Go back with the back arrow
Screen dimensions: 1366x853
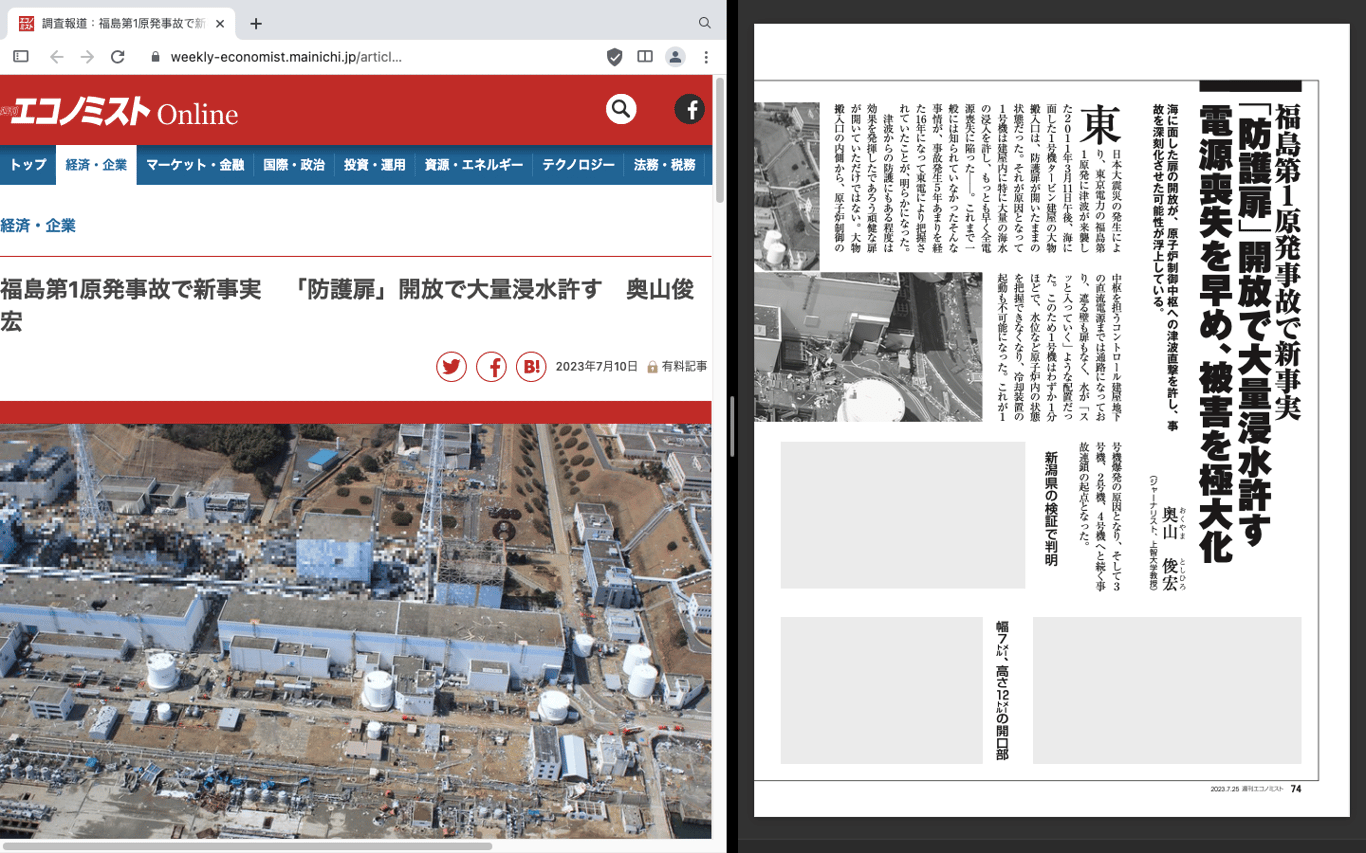57,57
